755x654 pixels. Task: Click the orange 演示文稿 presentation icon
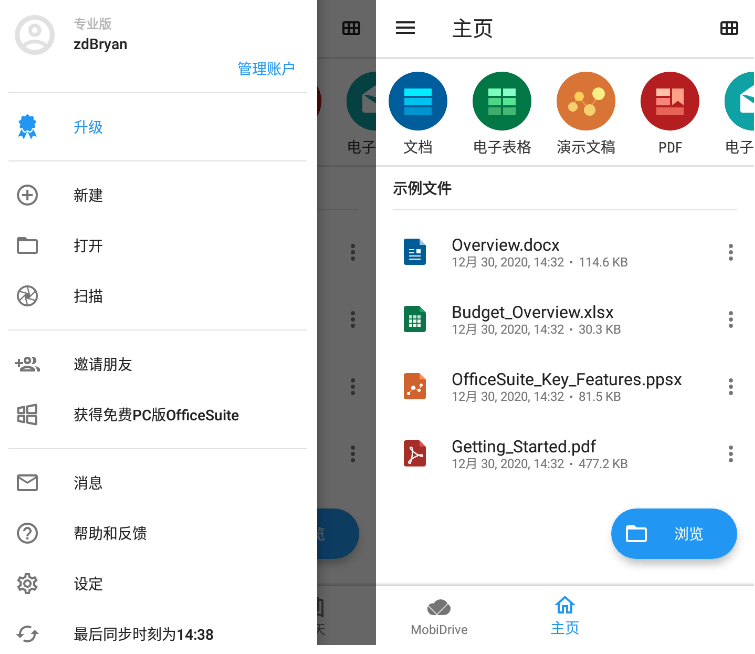586,102
